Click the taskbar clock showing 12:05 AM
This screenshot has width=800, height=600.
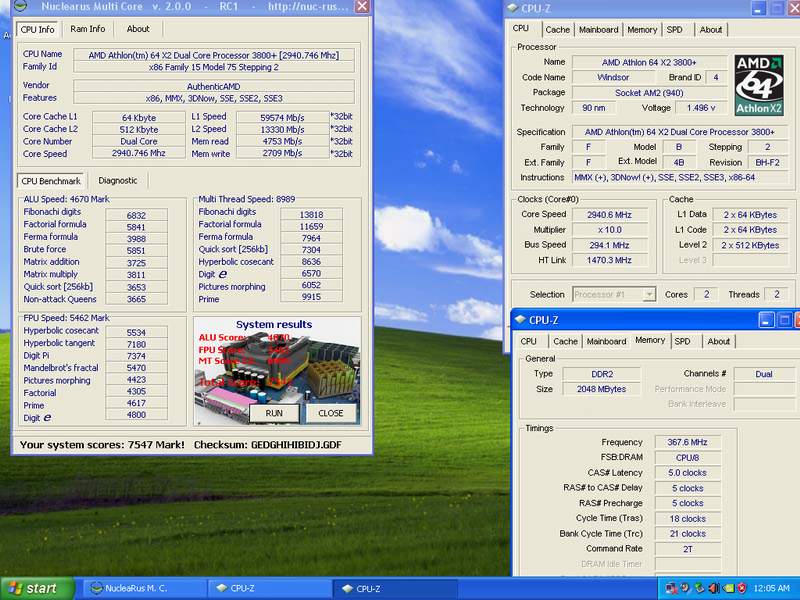coord(771,588)
